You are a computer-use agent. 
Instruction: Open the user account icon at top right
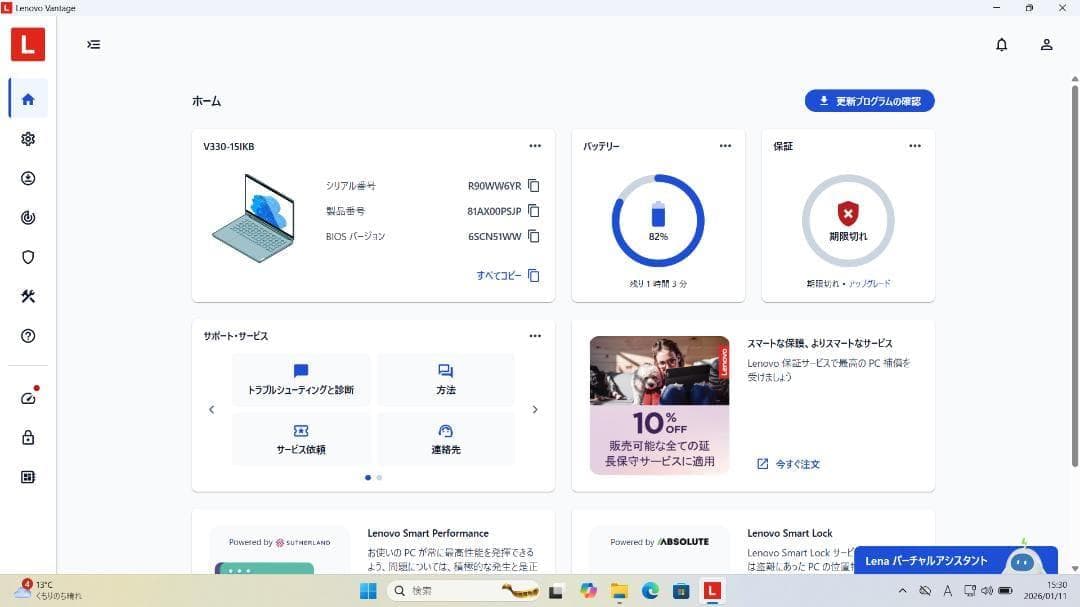(1046, 44)
